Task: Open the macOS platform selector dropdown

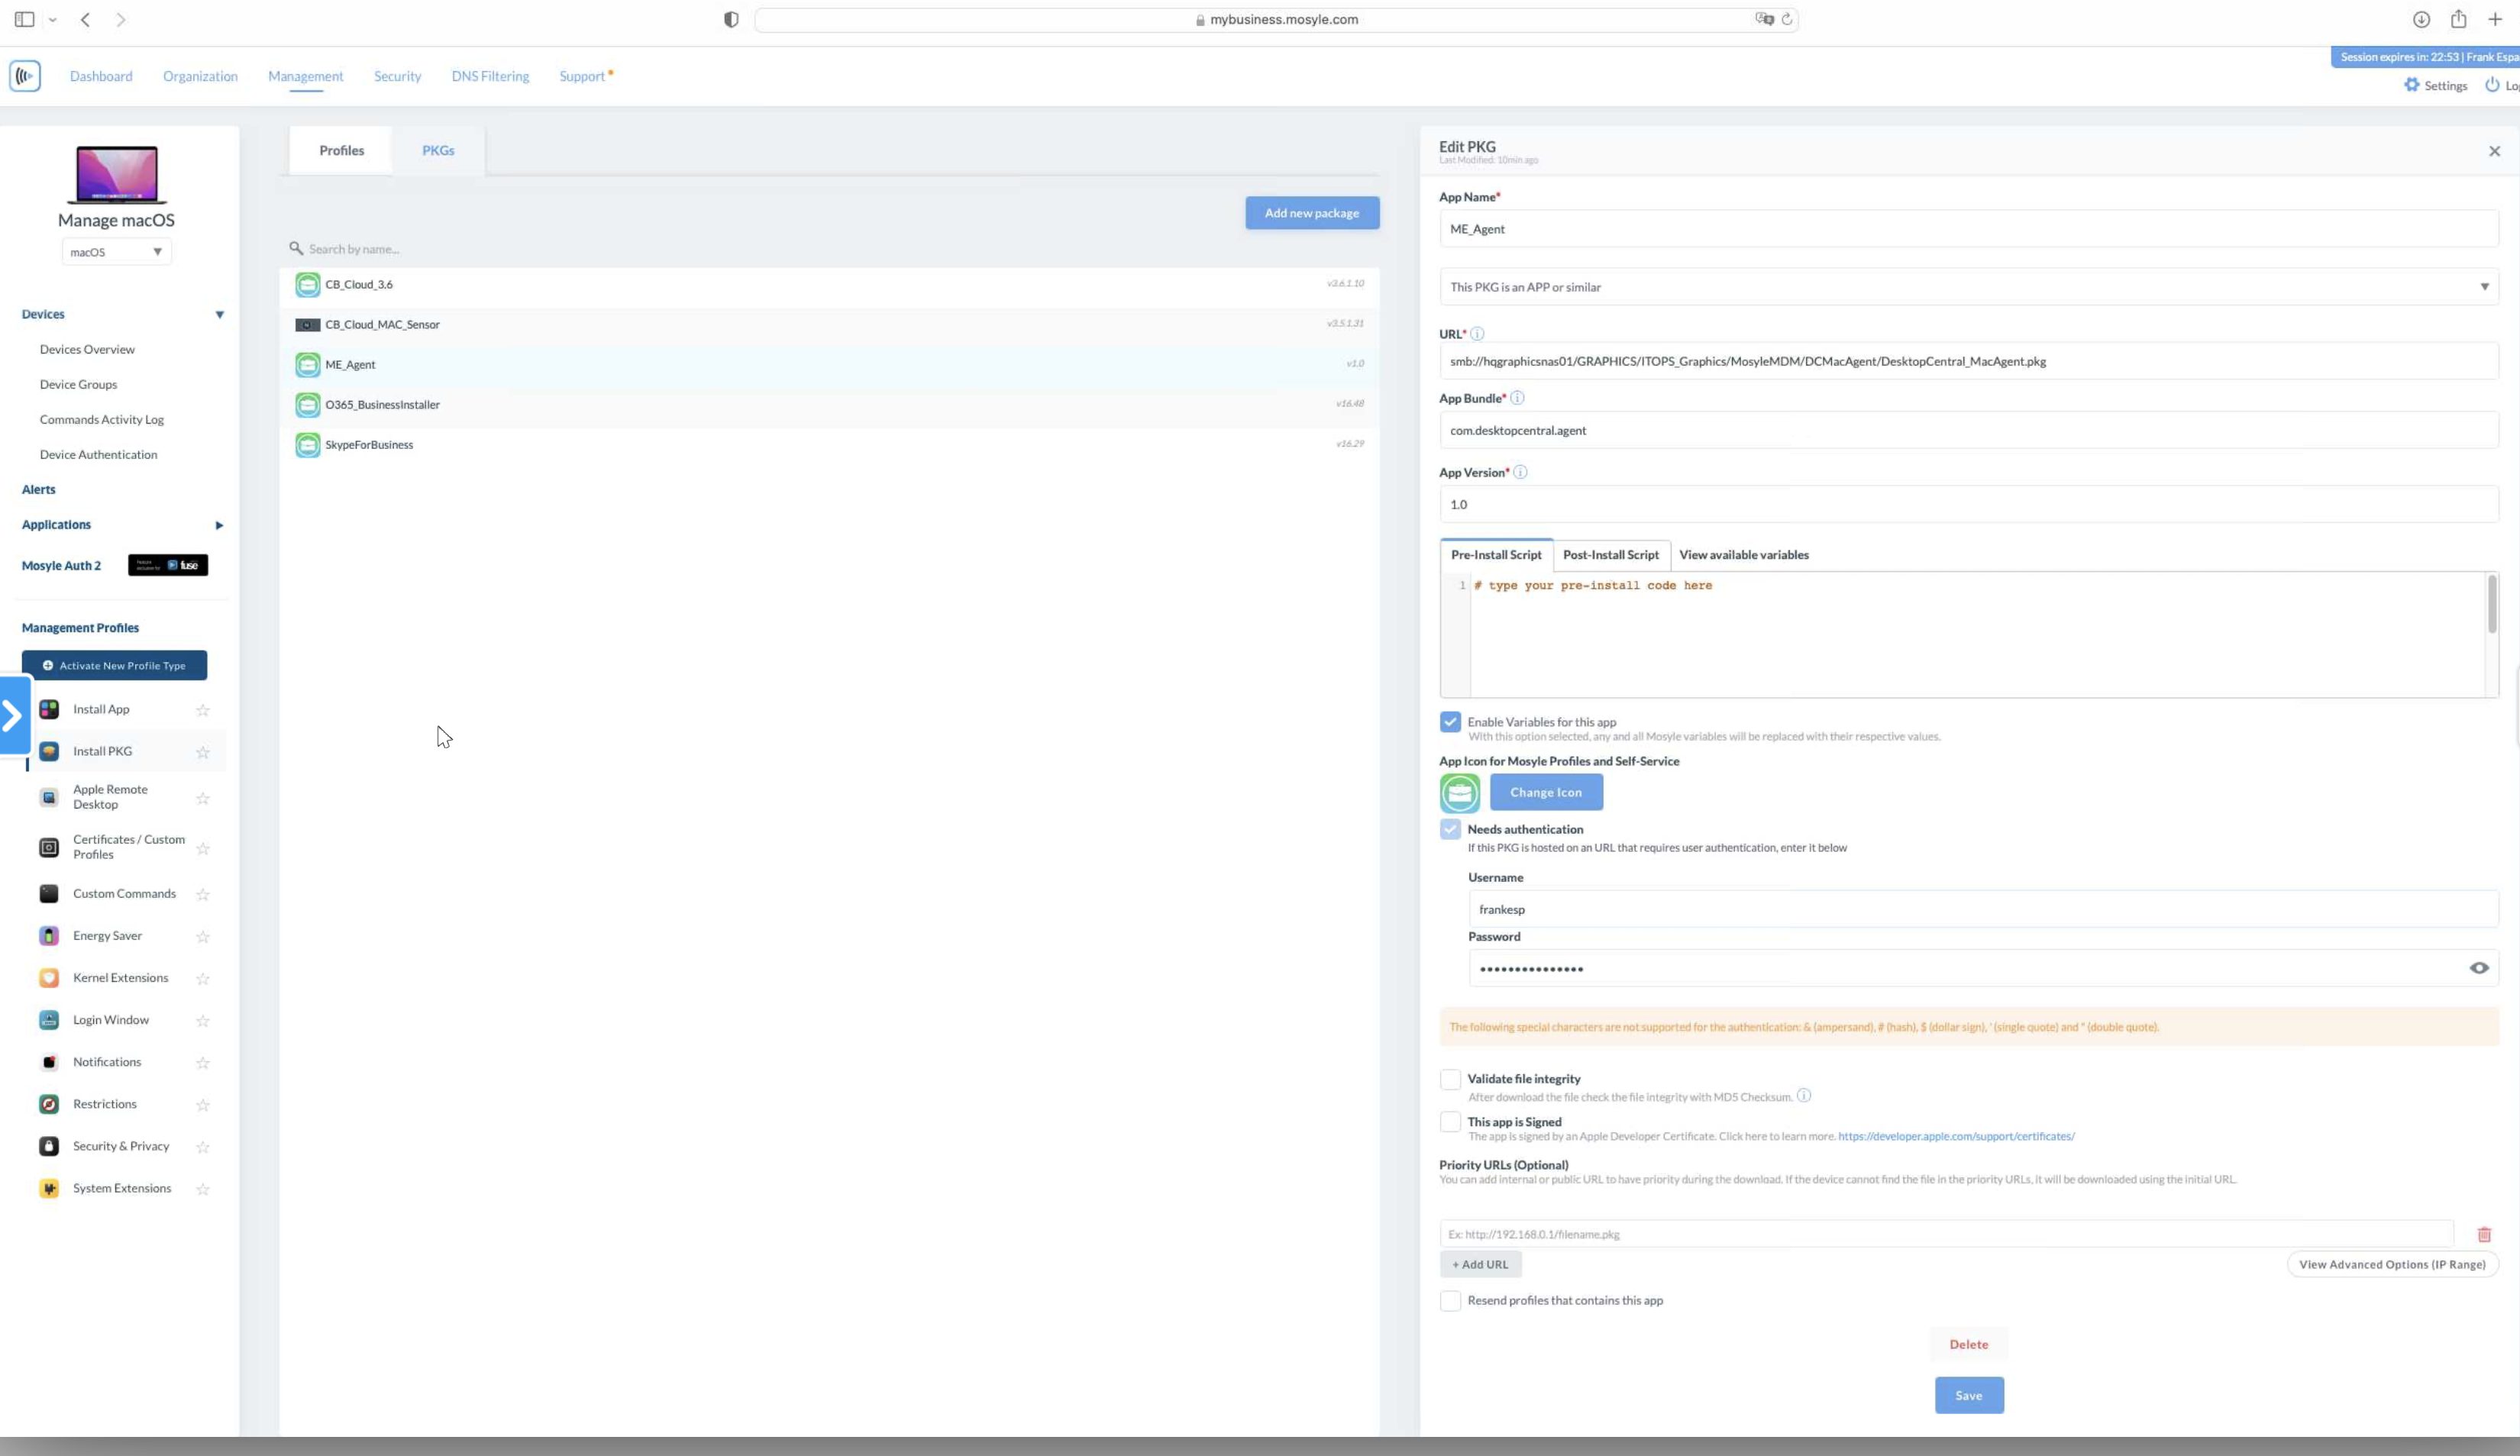Action: tap(117, 252)
